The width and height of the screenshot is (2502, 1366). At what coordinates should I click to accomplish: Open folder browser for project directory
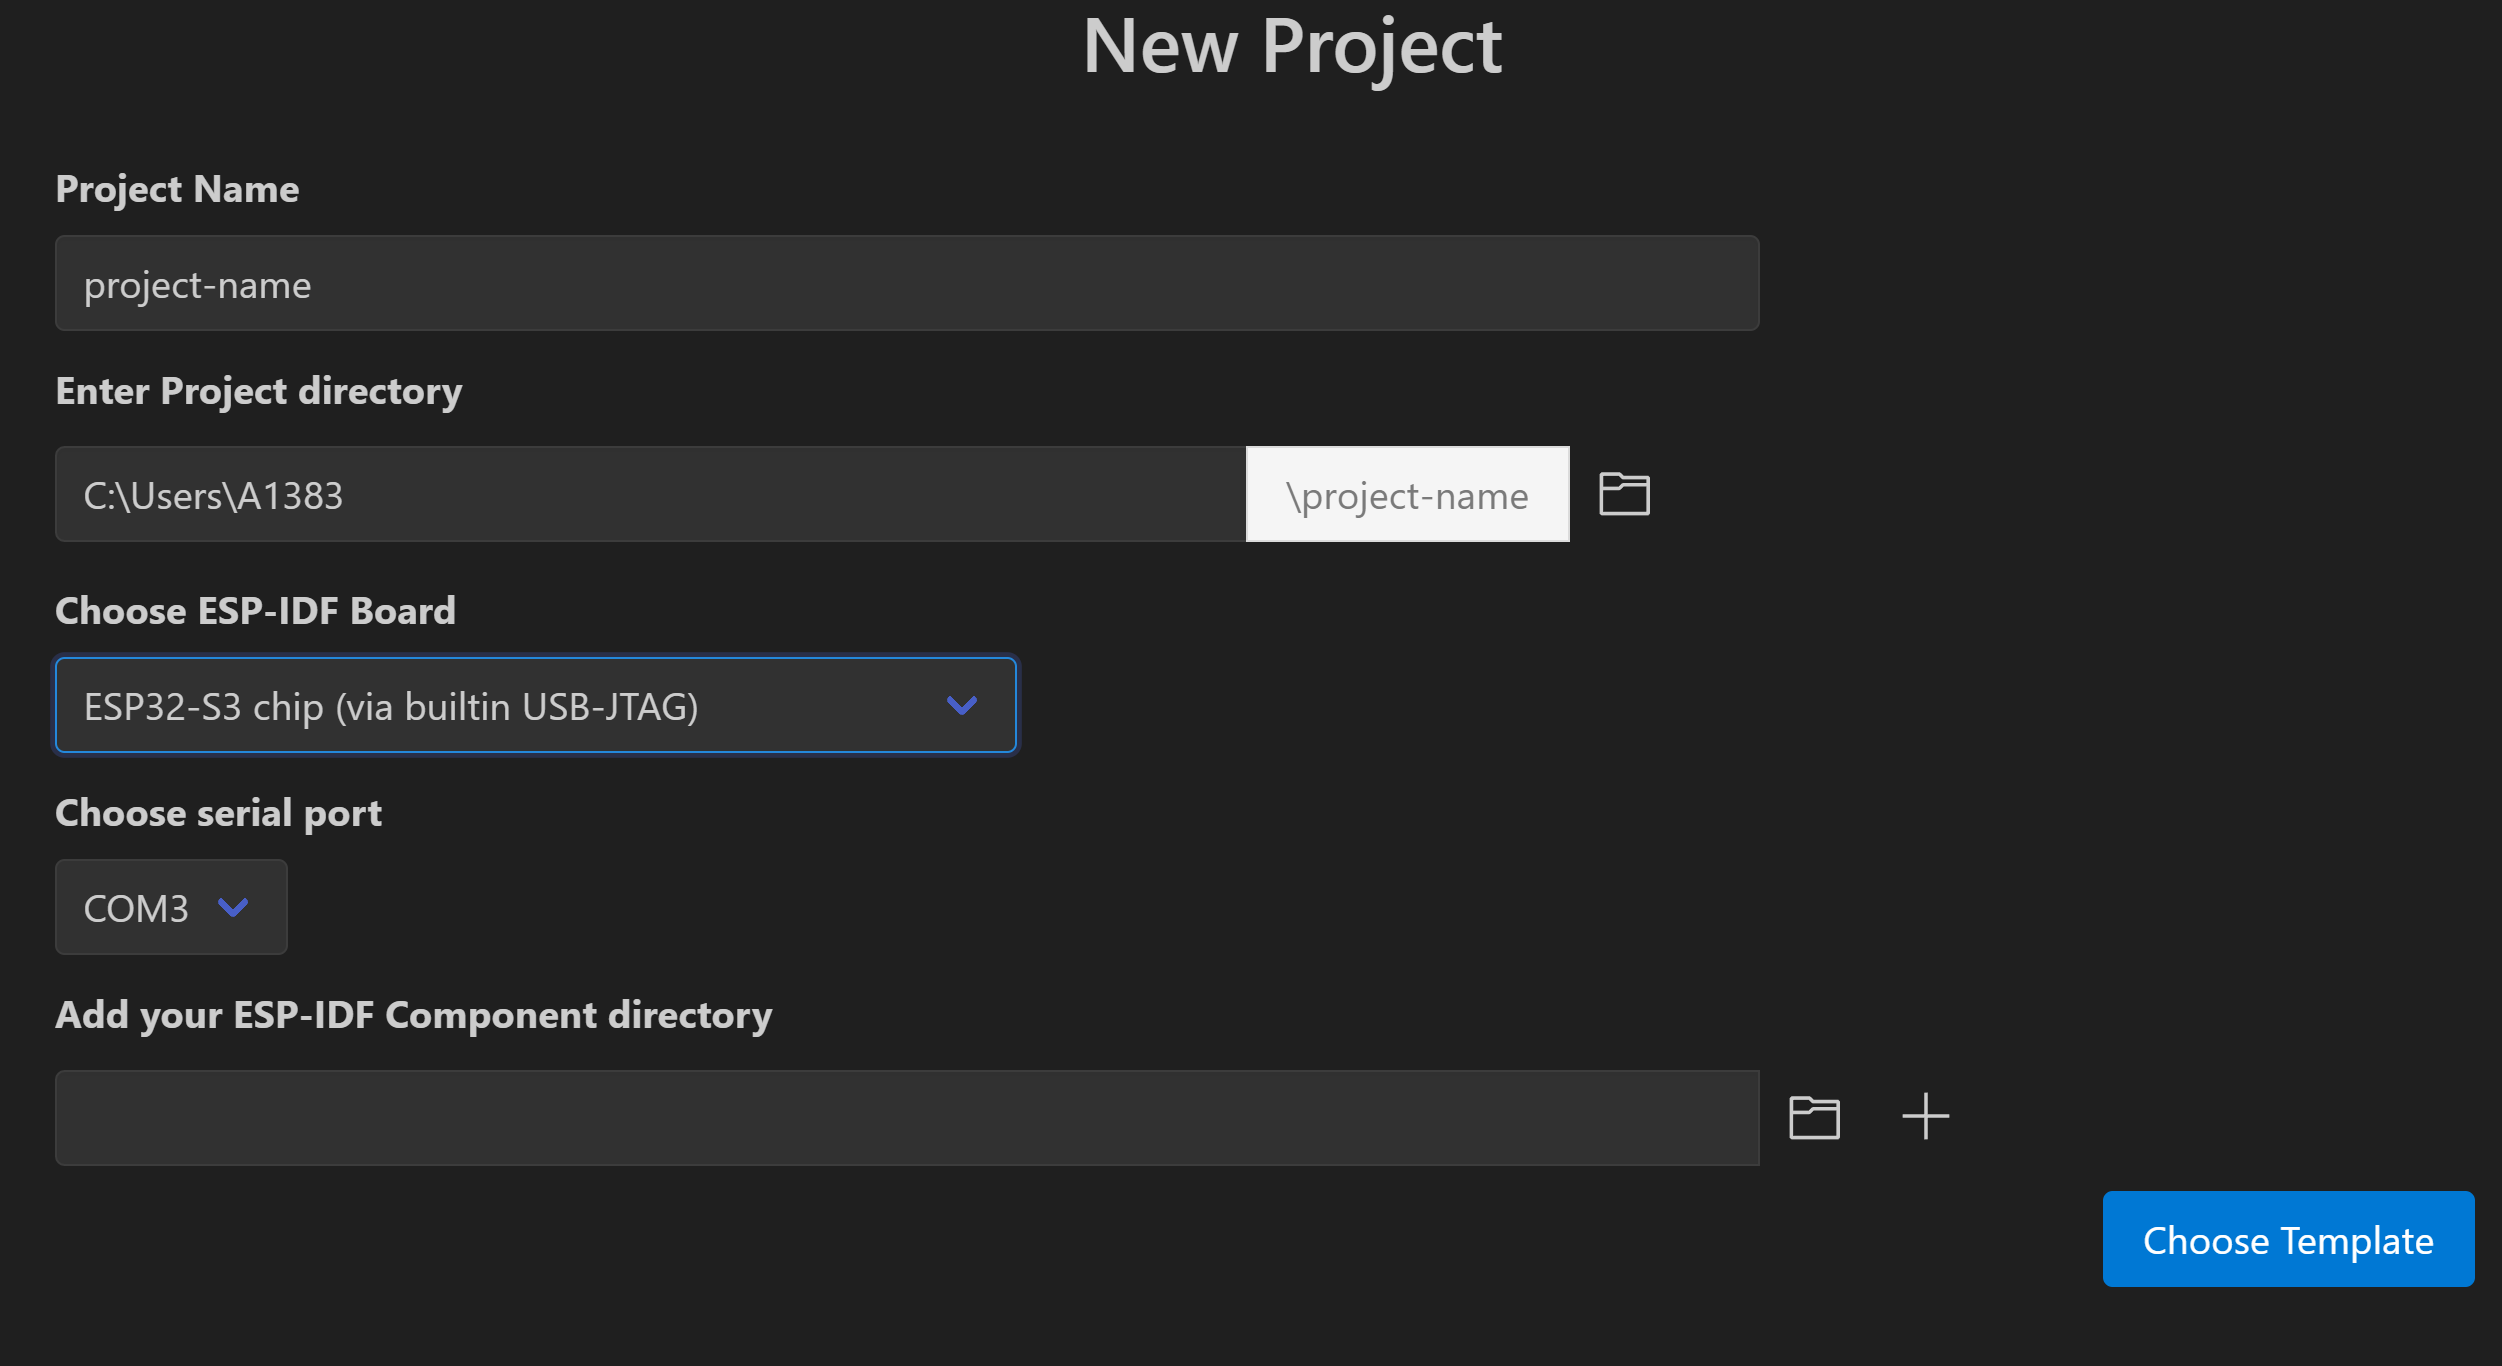pyautogui.click(x=1624, y=494)
